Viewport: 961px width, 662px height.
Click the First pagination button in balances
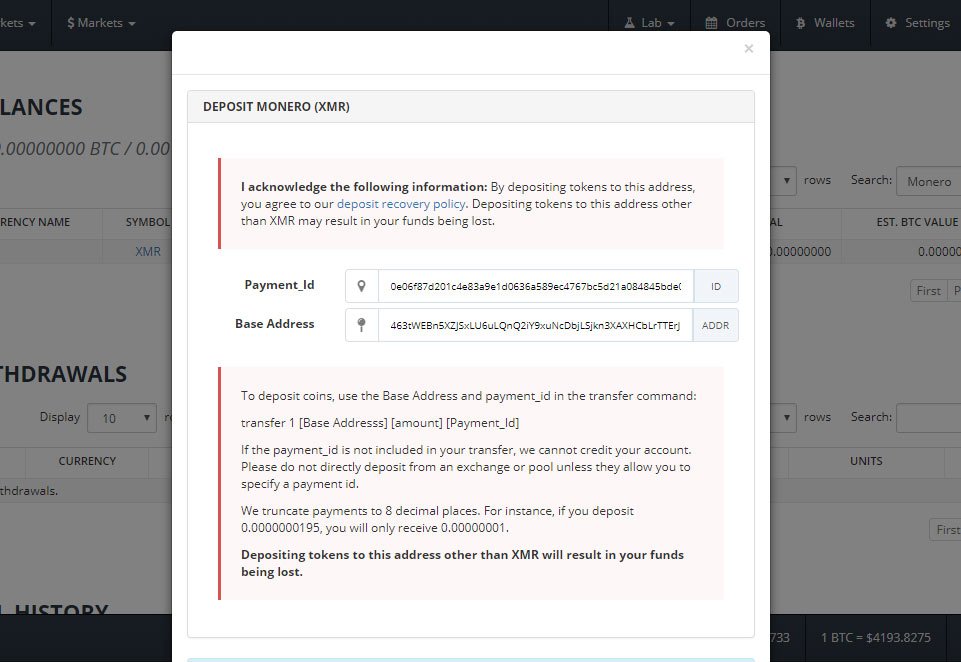[928, 291]
